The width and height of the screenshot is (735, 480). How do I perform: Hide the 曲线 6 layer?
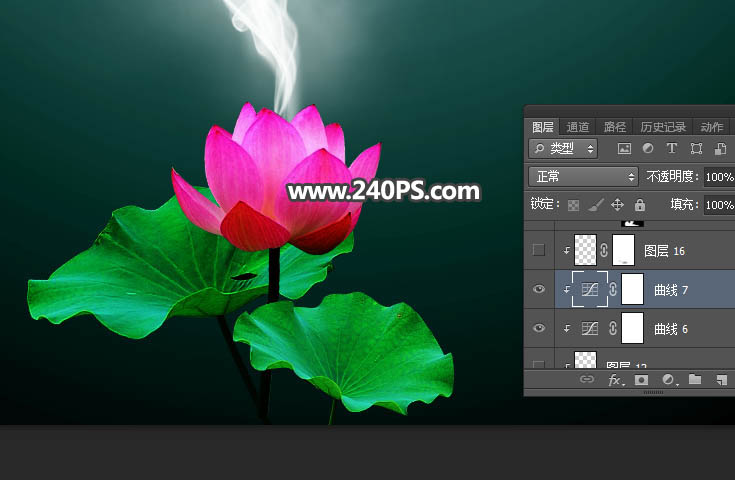pyautogui.click(x=540, y=328)
